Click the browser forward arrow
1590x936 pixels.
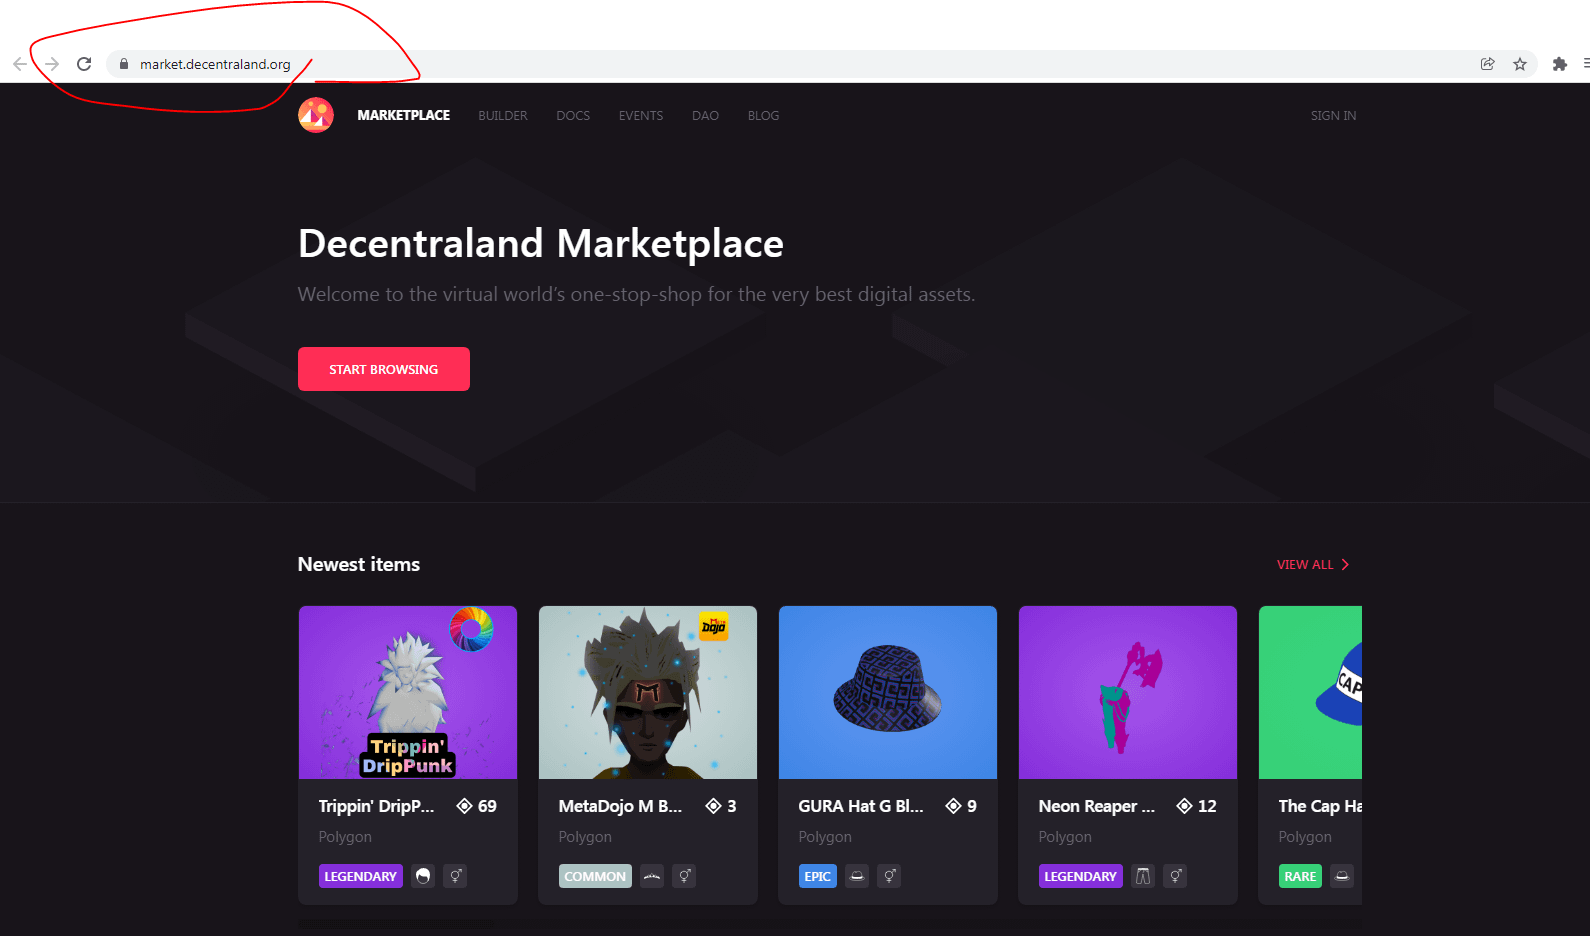click(x=52, y=64)
